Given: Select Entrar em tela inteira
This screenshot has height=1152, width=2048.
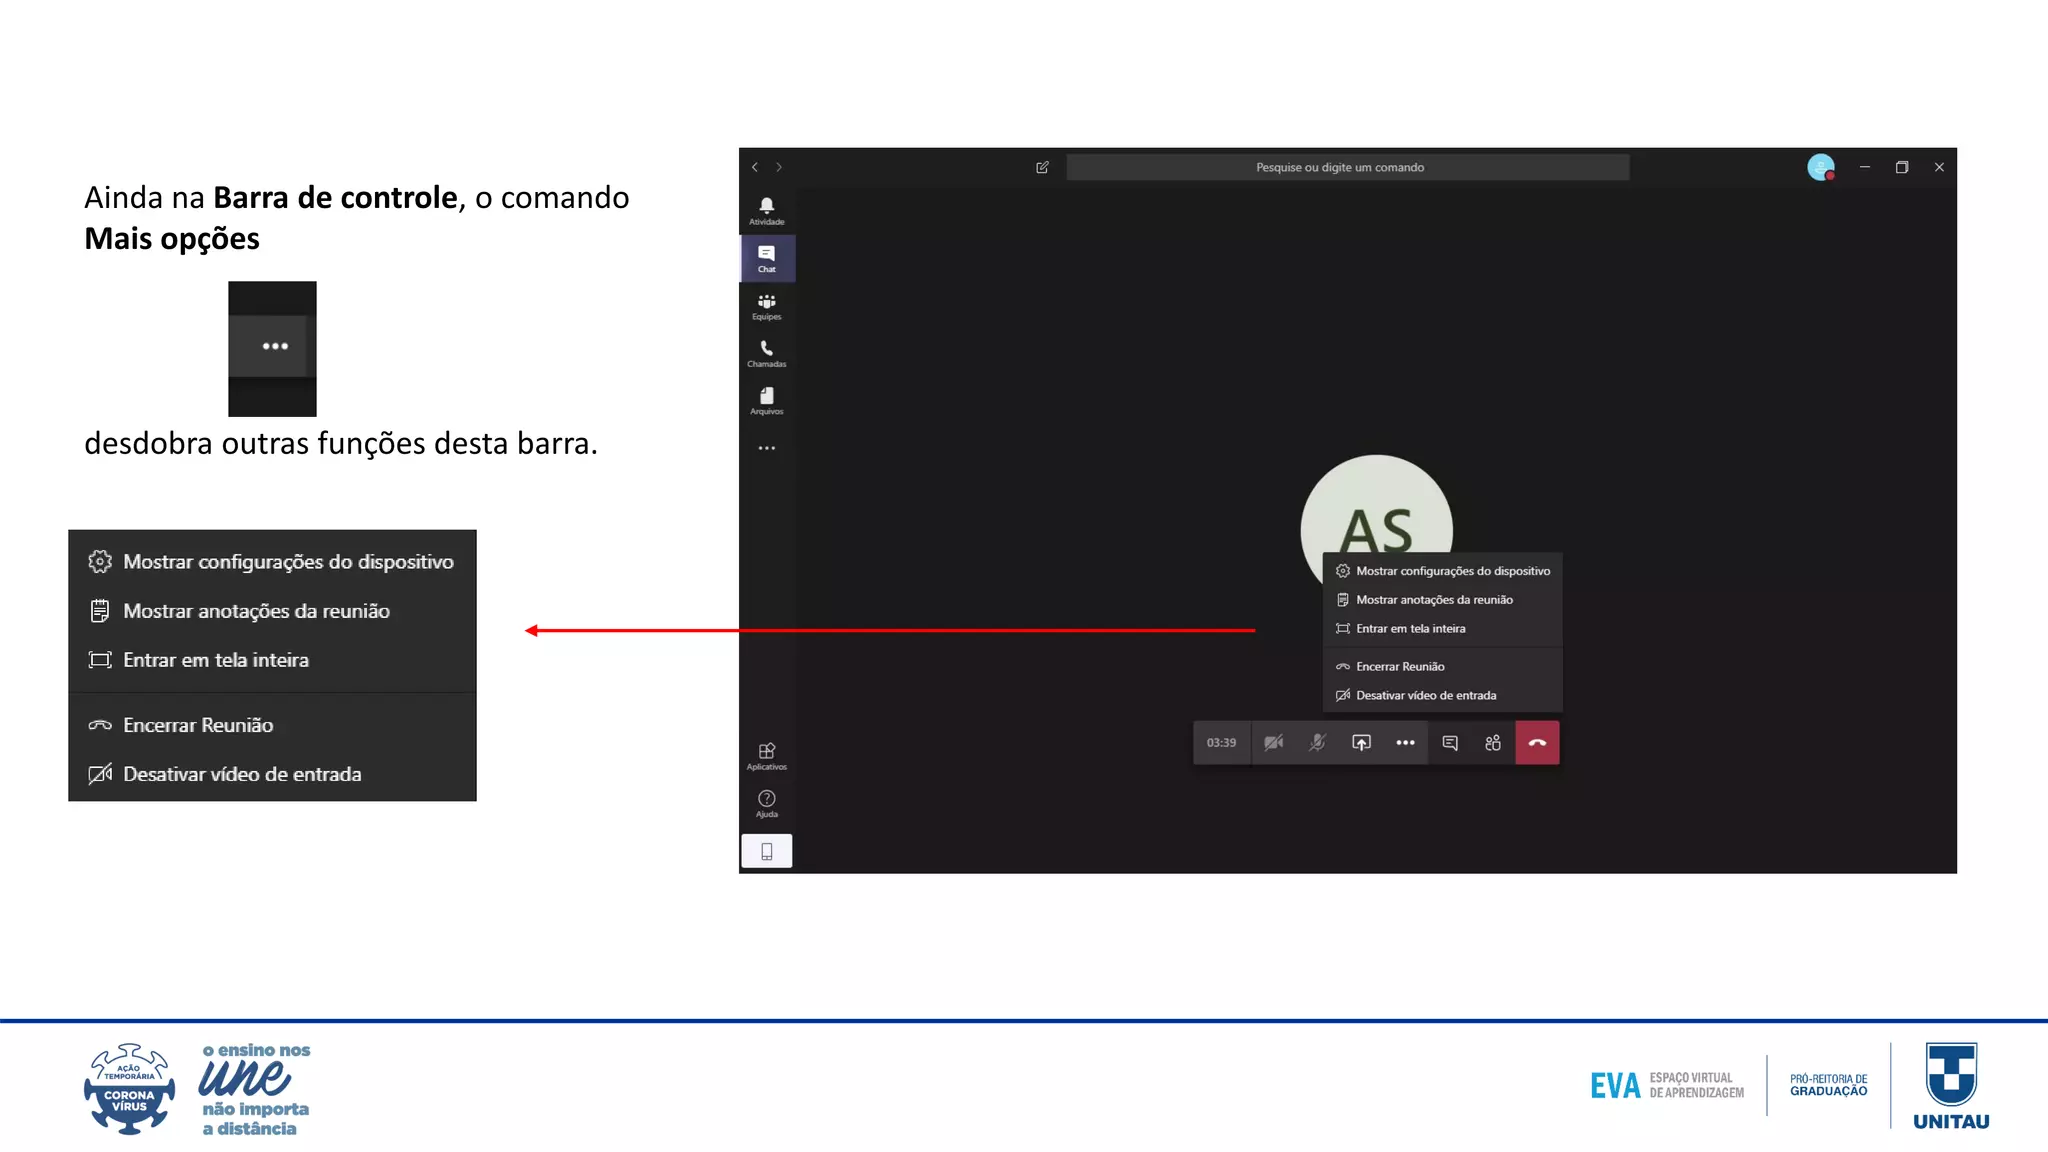Looking at the screenshot, I should (x=1410, y=629).
